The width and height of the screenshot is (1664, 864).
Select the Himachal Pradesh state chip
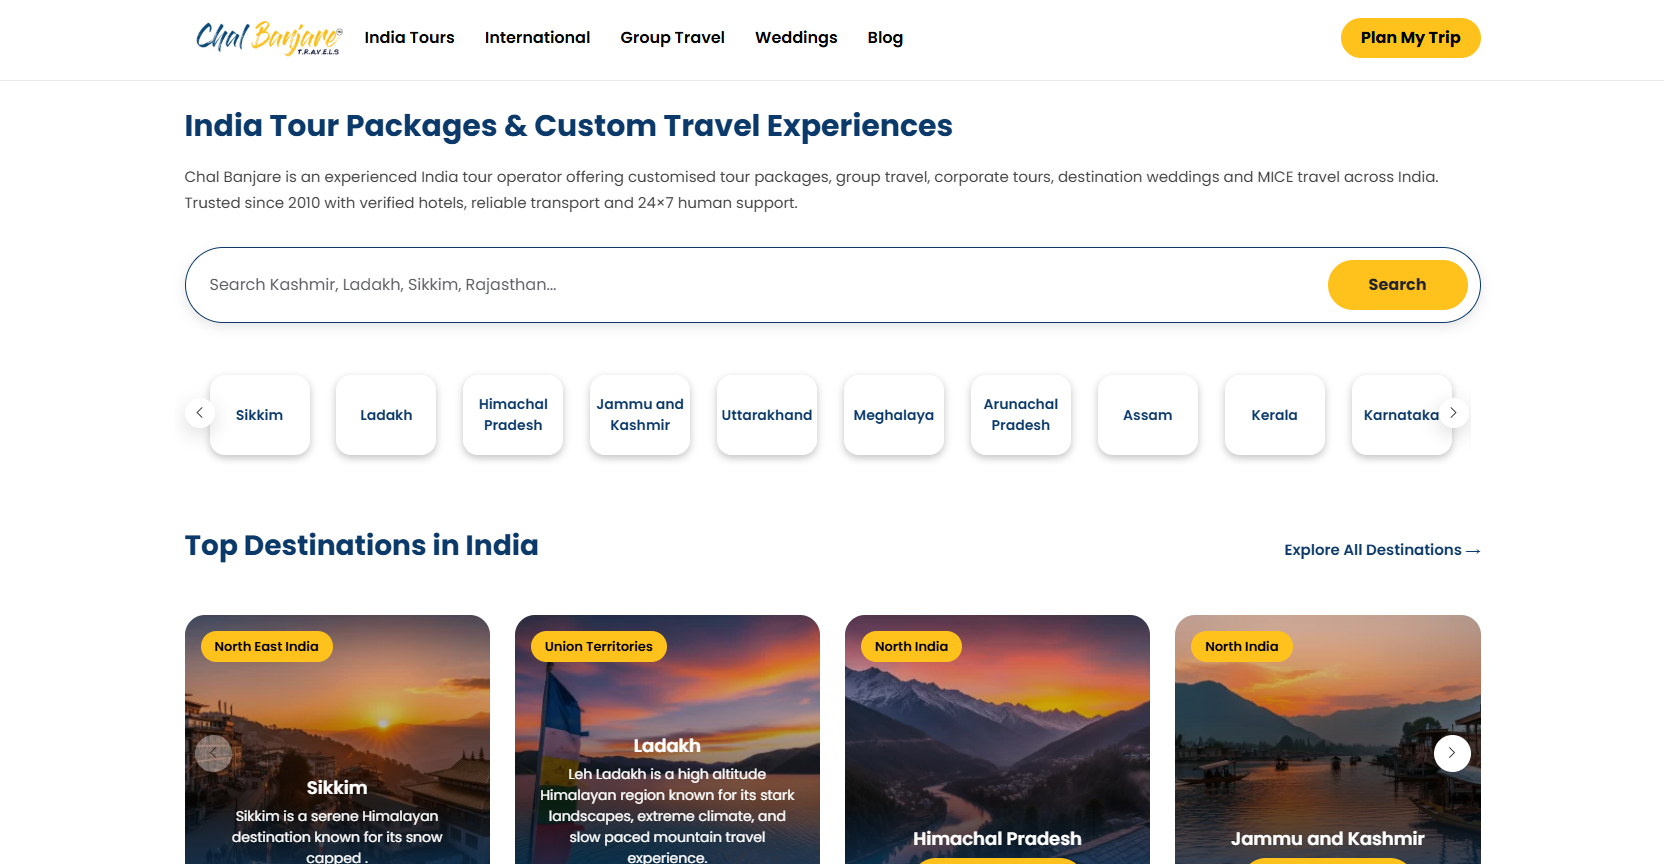pos(513,415)
